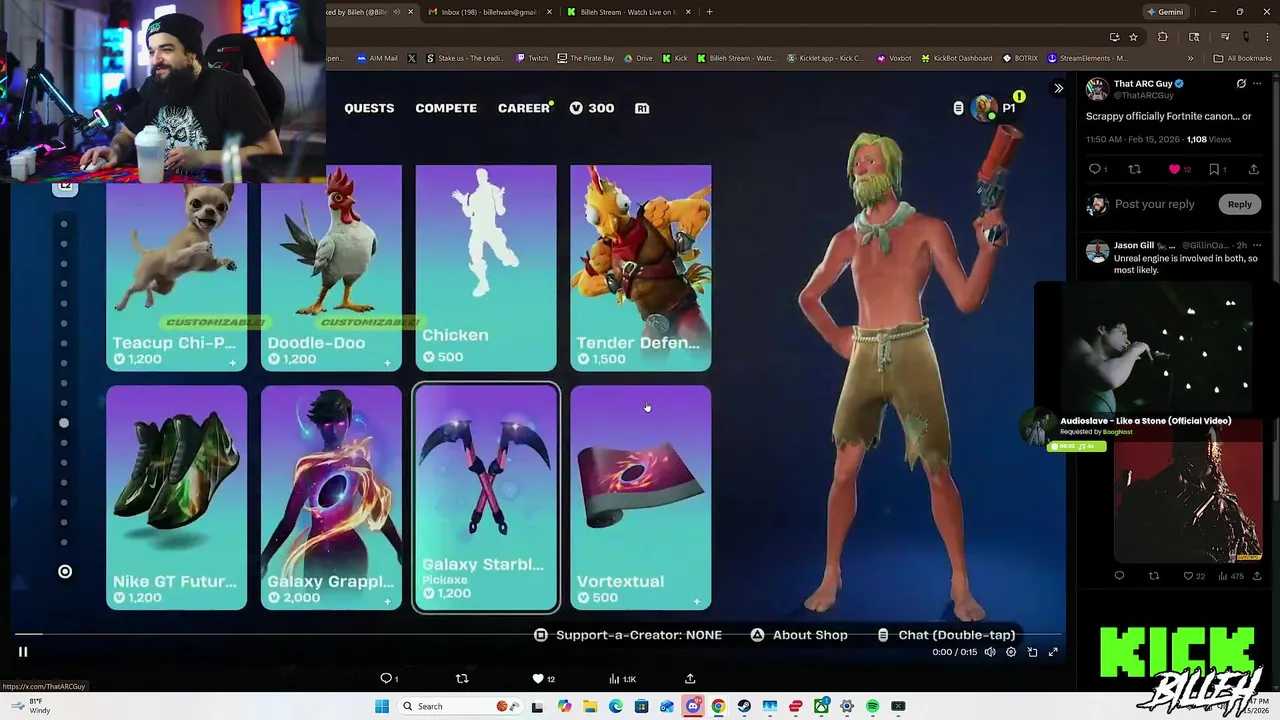
Task: Open Drive bookmark
Action: coord(638,58)
